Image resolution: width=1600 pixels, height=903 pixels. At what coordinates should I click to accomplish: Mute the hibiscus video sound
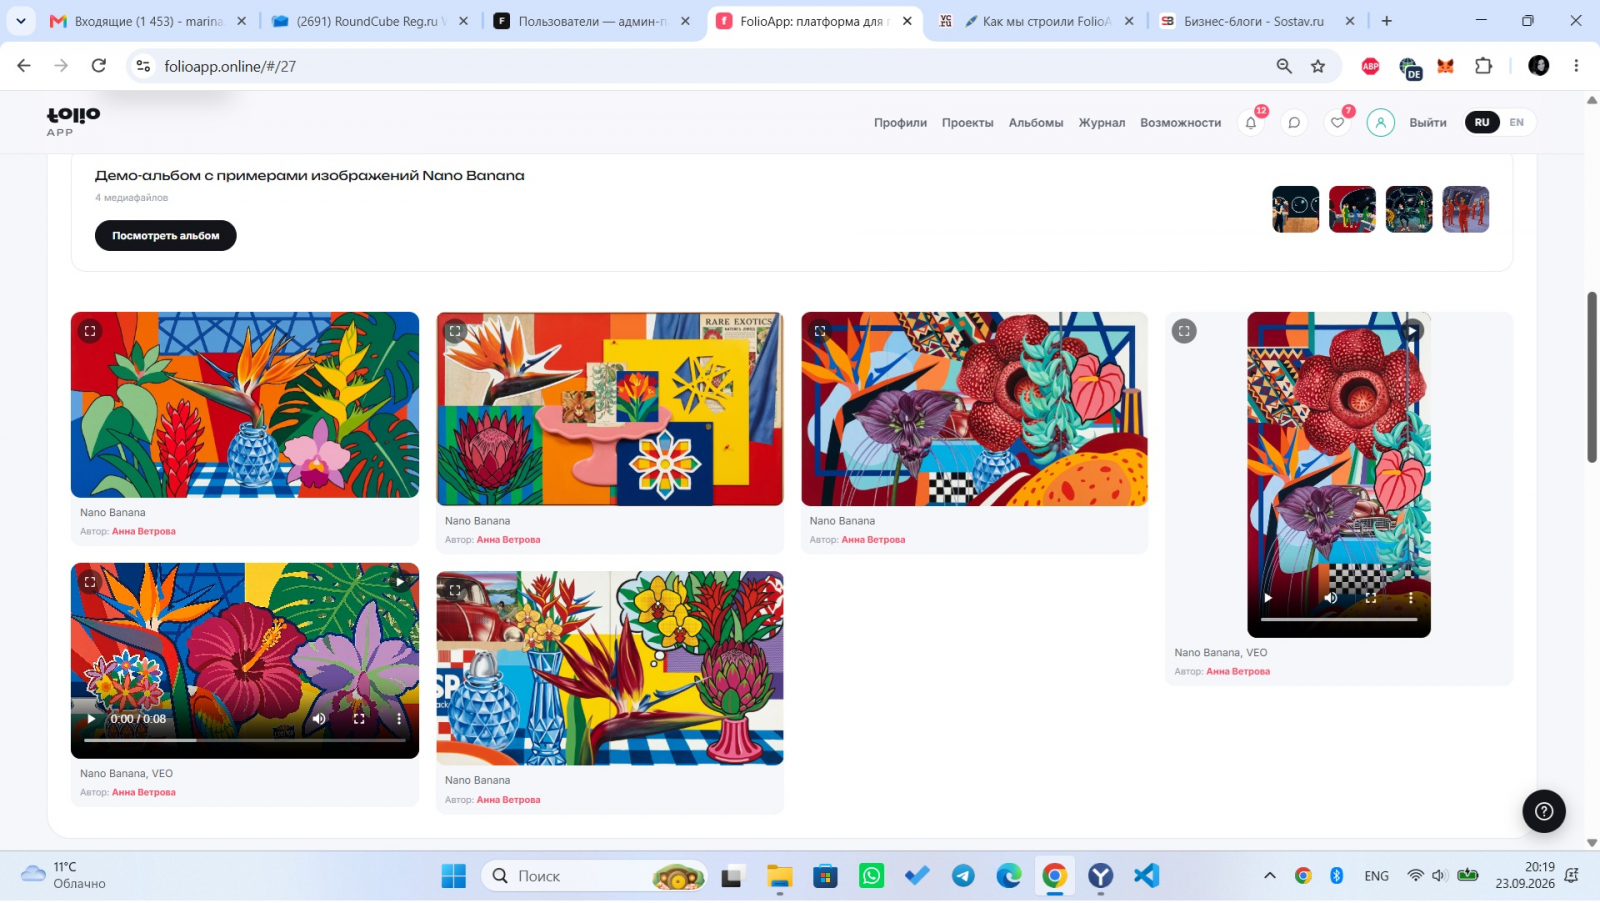click(319, 719)
